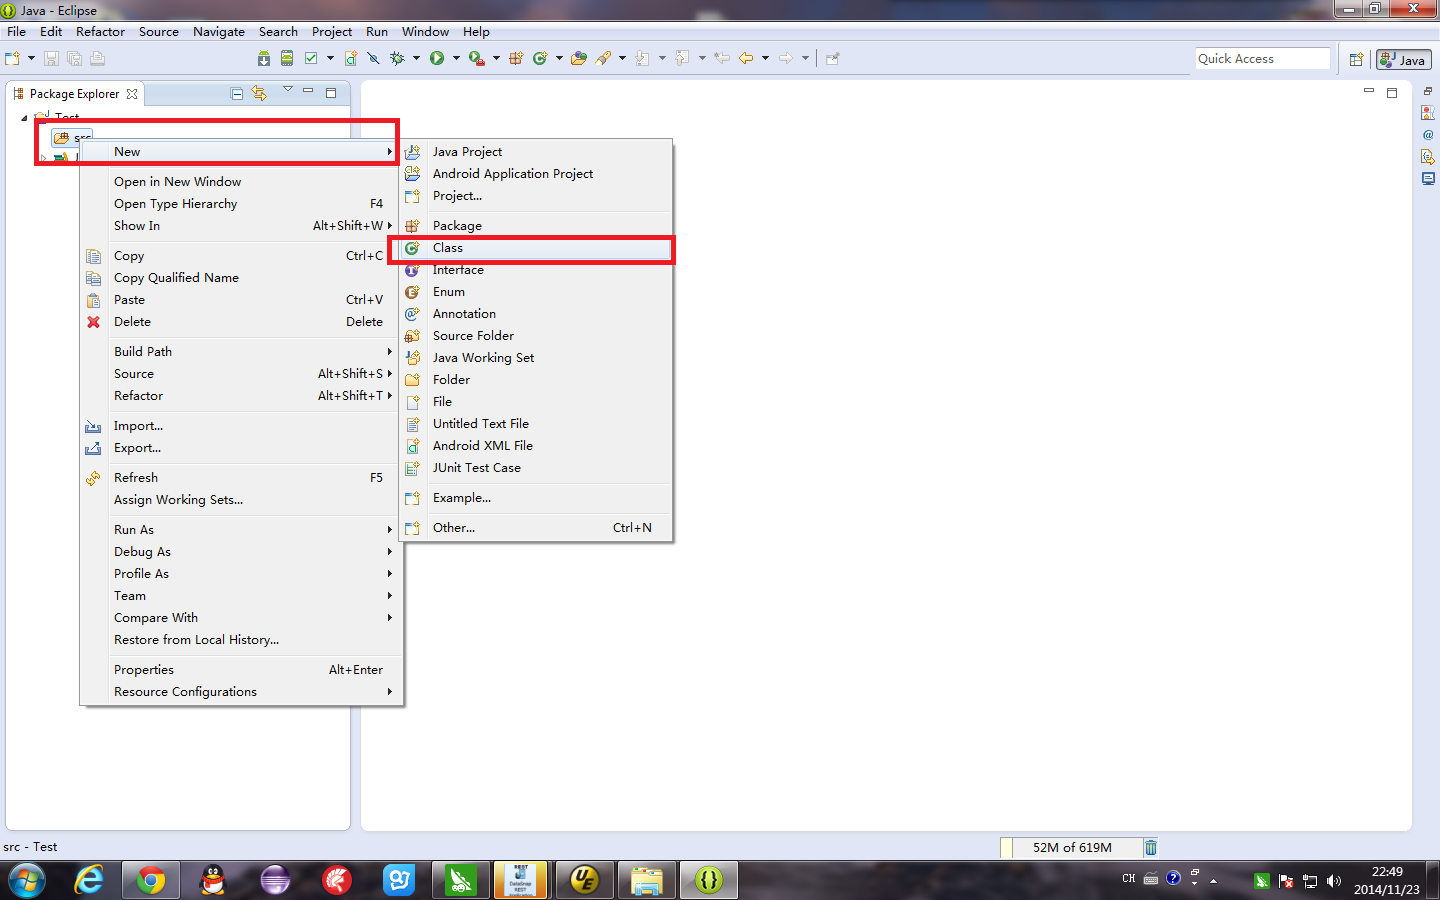The height and width of the screenshot is (900, 1440).
Task: Click the Previous Annotation toolbar icon
Action: click(682, 58)
